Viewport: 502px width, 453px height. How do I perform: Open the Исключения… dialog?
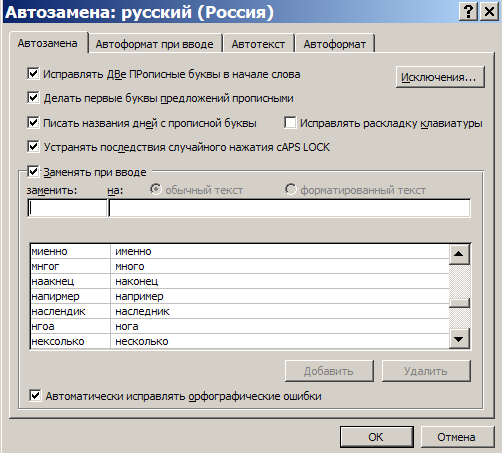point(440,77)
